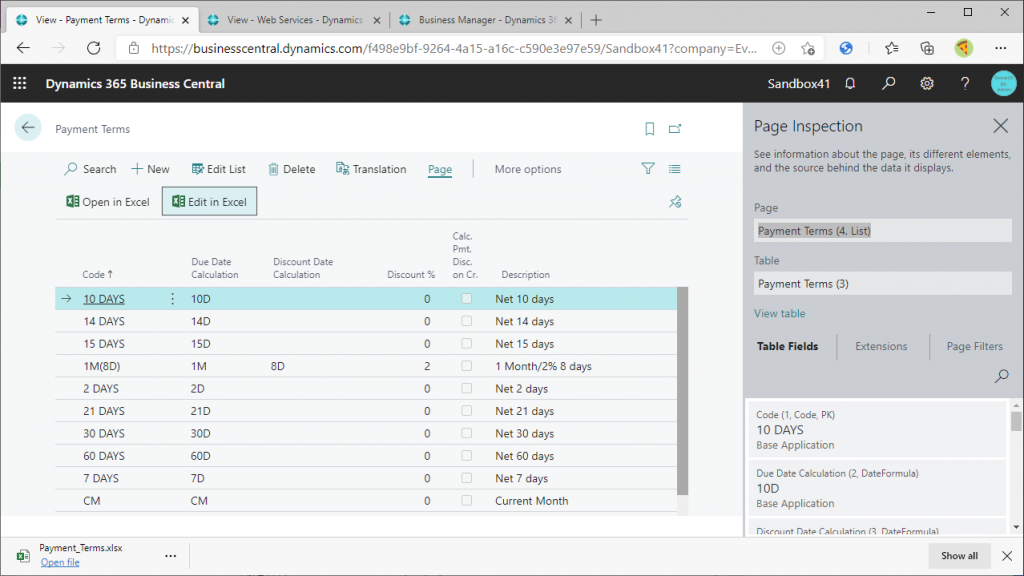Image resolution: width=1024 pixels, height=576 pixels.
Task: Toggle Calc. Pmt. Disc. checkbox for 60 DAYS
Action: tap(466, 456)
